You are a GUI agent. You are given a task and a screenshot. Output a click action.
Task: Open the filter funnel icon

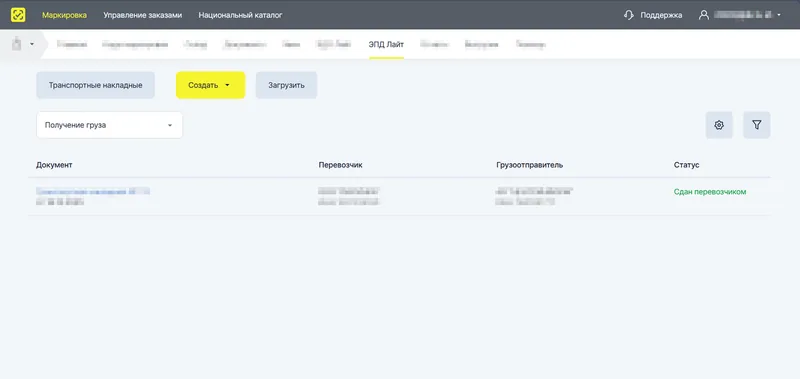757,125
